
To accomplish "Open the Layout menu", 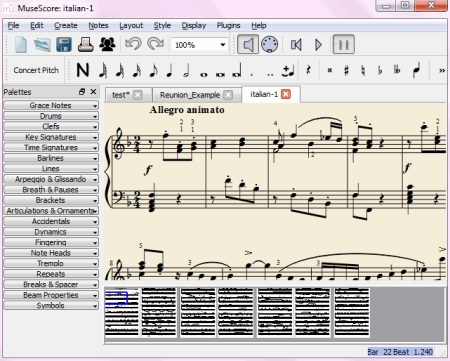I will pos(131,26).
